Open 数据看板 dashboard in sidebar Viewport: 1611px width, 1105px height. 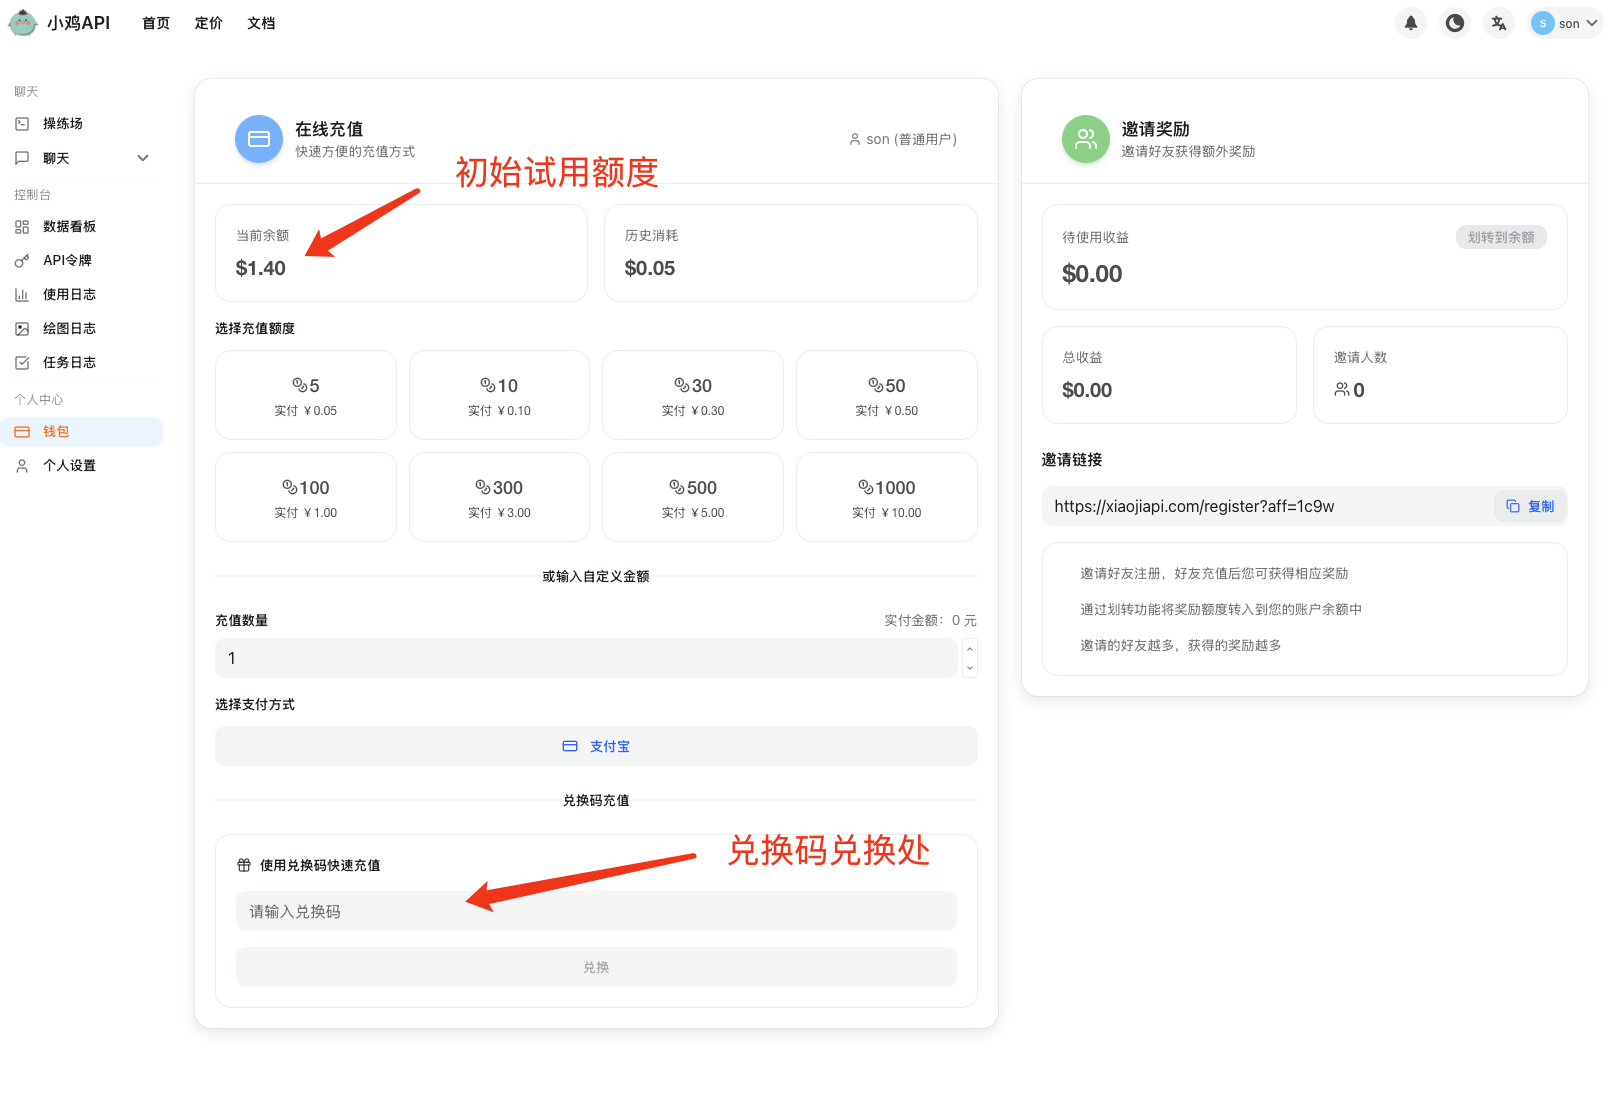(69, 227)
